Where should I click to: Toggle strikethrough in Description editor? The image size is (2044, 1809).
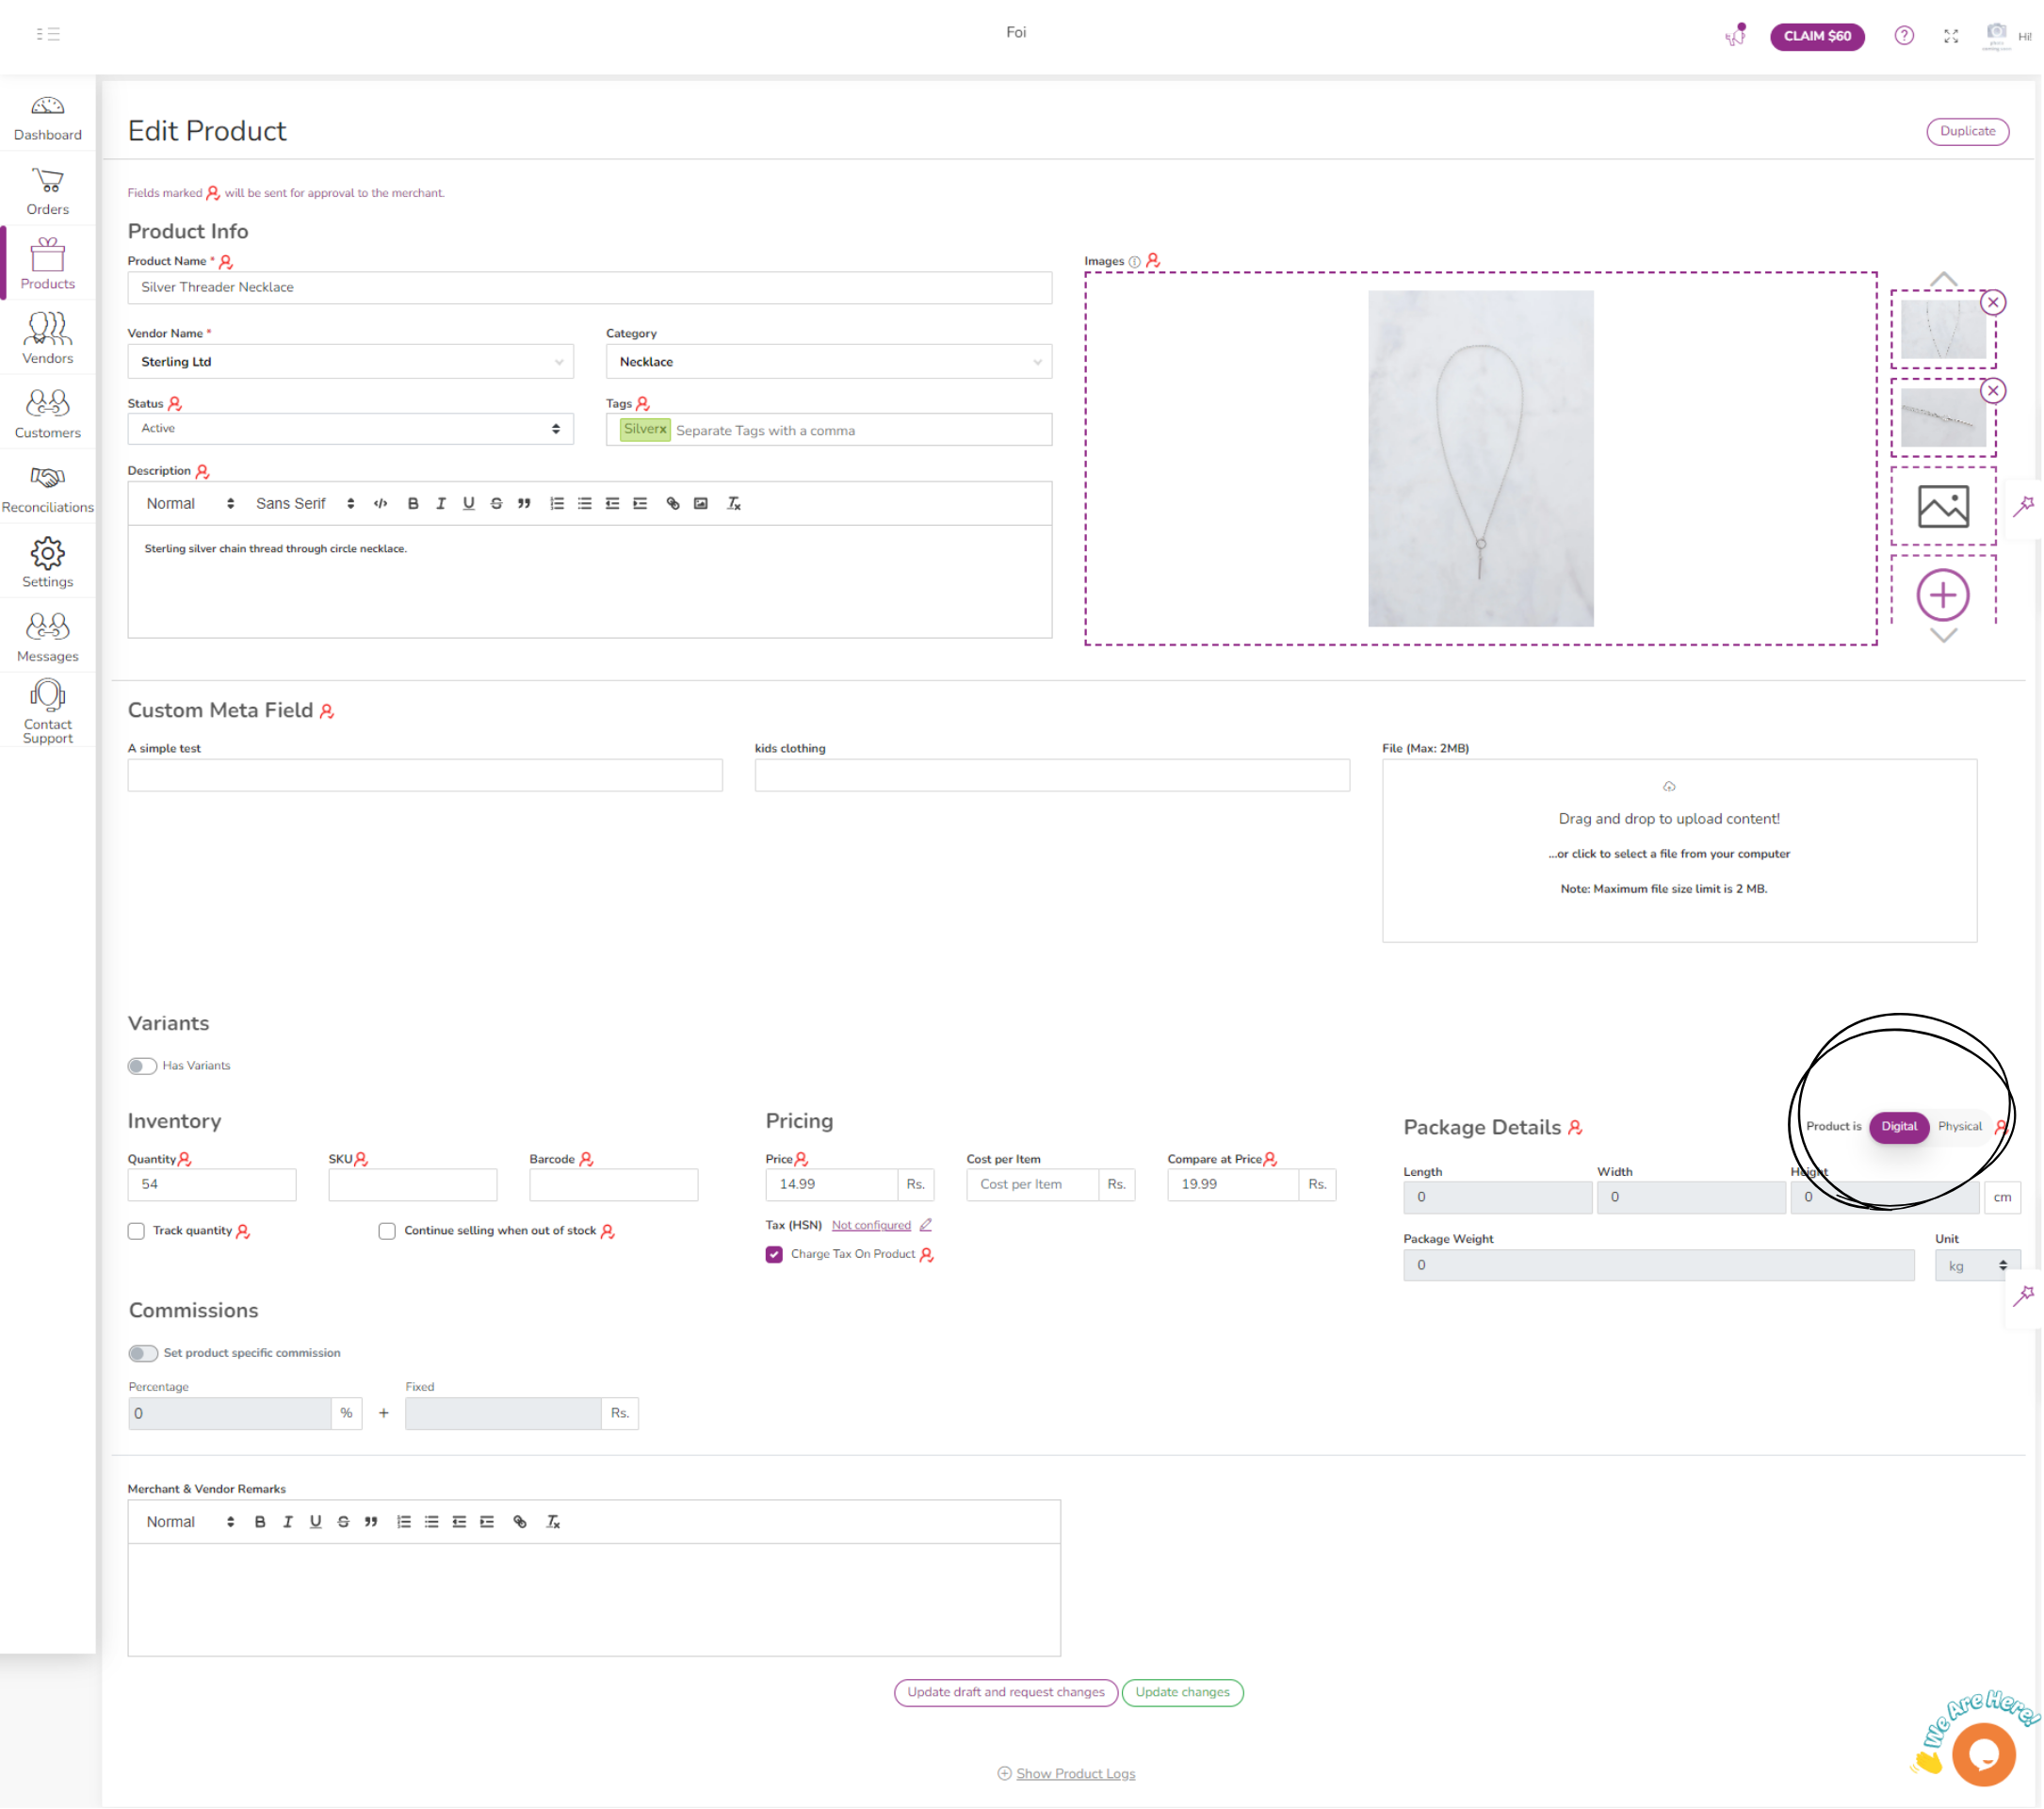[497, 504]
